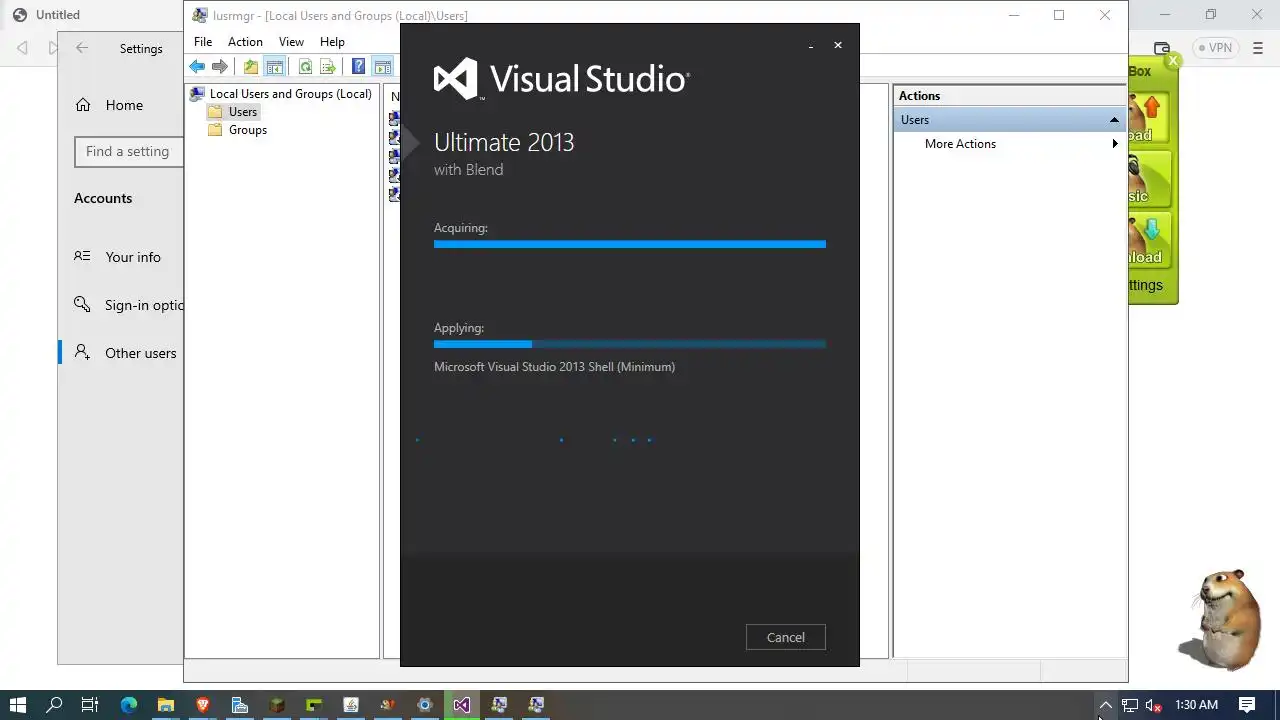Go to Home in Settings window

click(110, 105)
